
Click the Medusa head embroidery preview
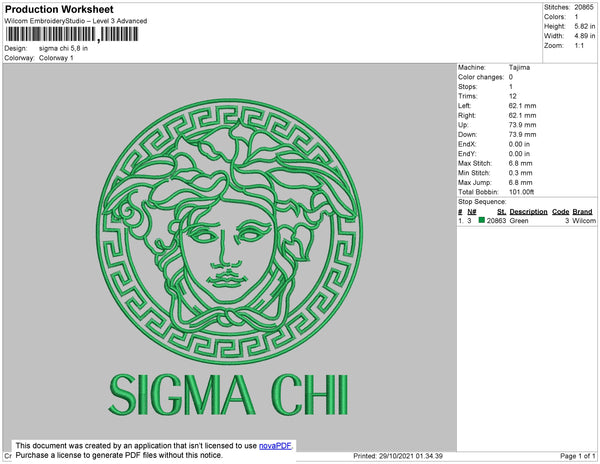pos(229,231)
